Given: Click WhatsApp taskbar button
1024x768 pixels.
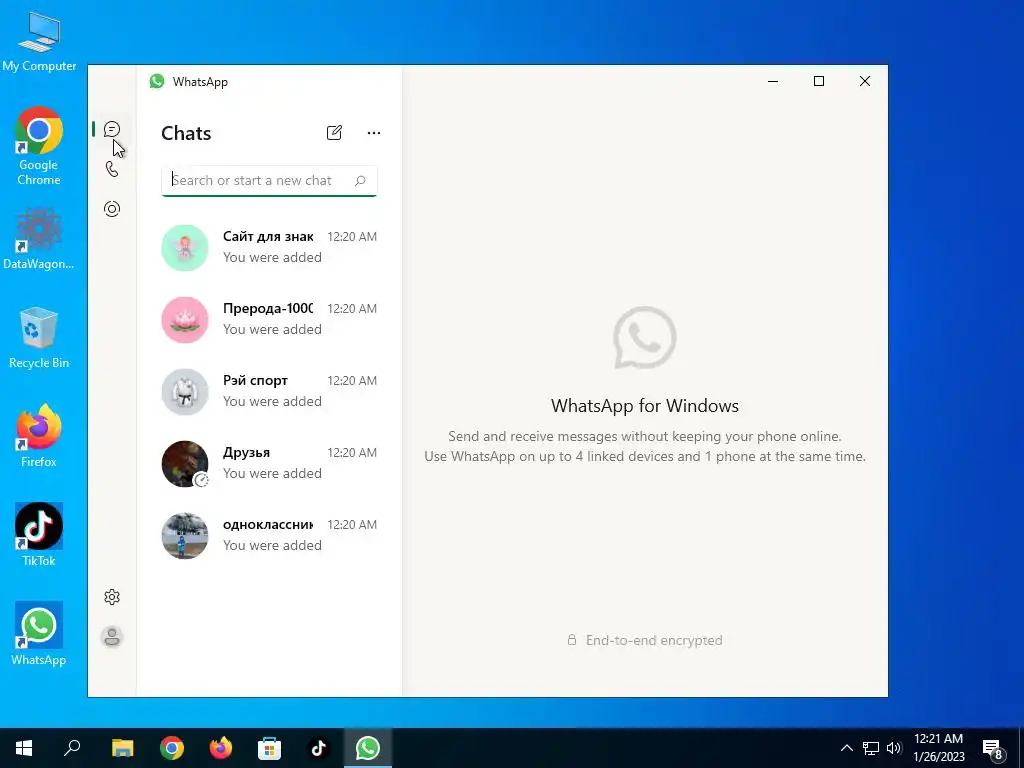Looking at the screenshot, I should click(368, 748).
